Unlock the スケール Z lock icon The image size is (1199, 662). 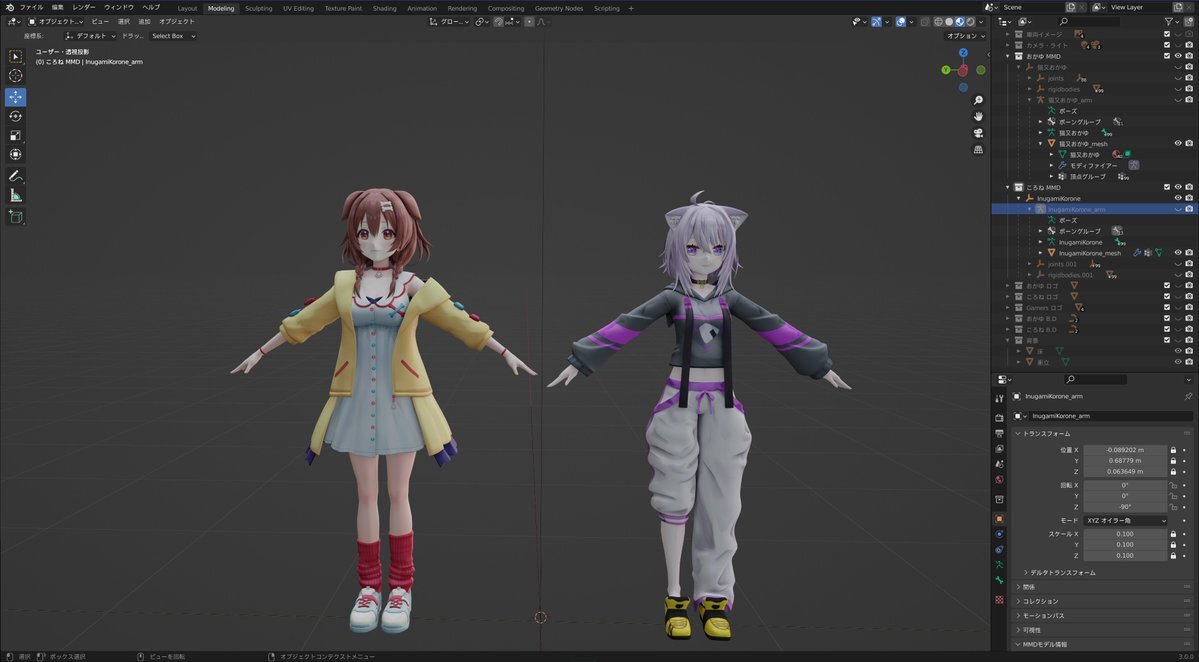(x=1174, y=556)
